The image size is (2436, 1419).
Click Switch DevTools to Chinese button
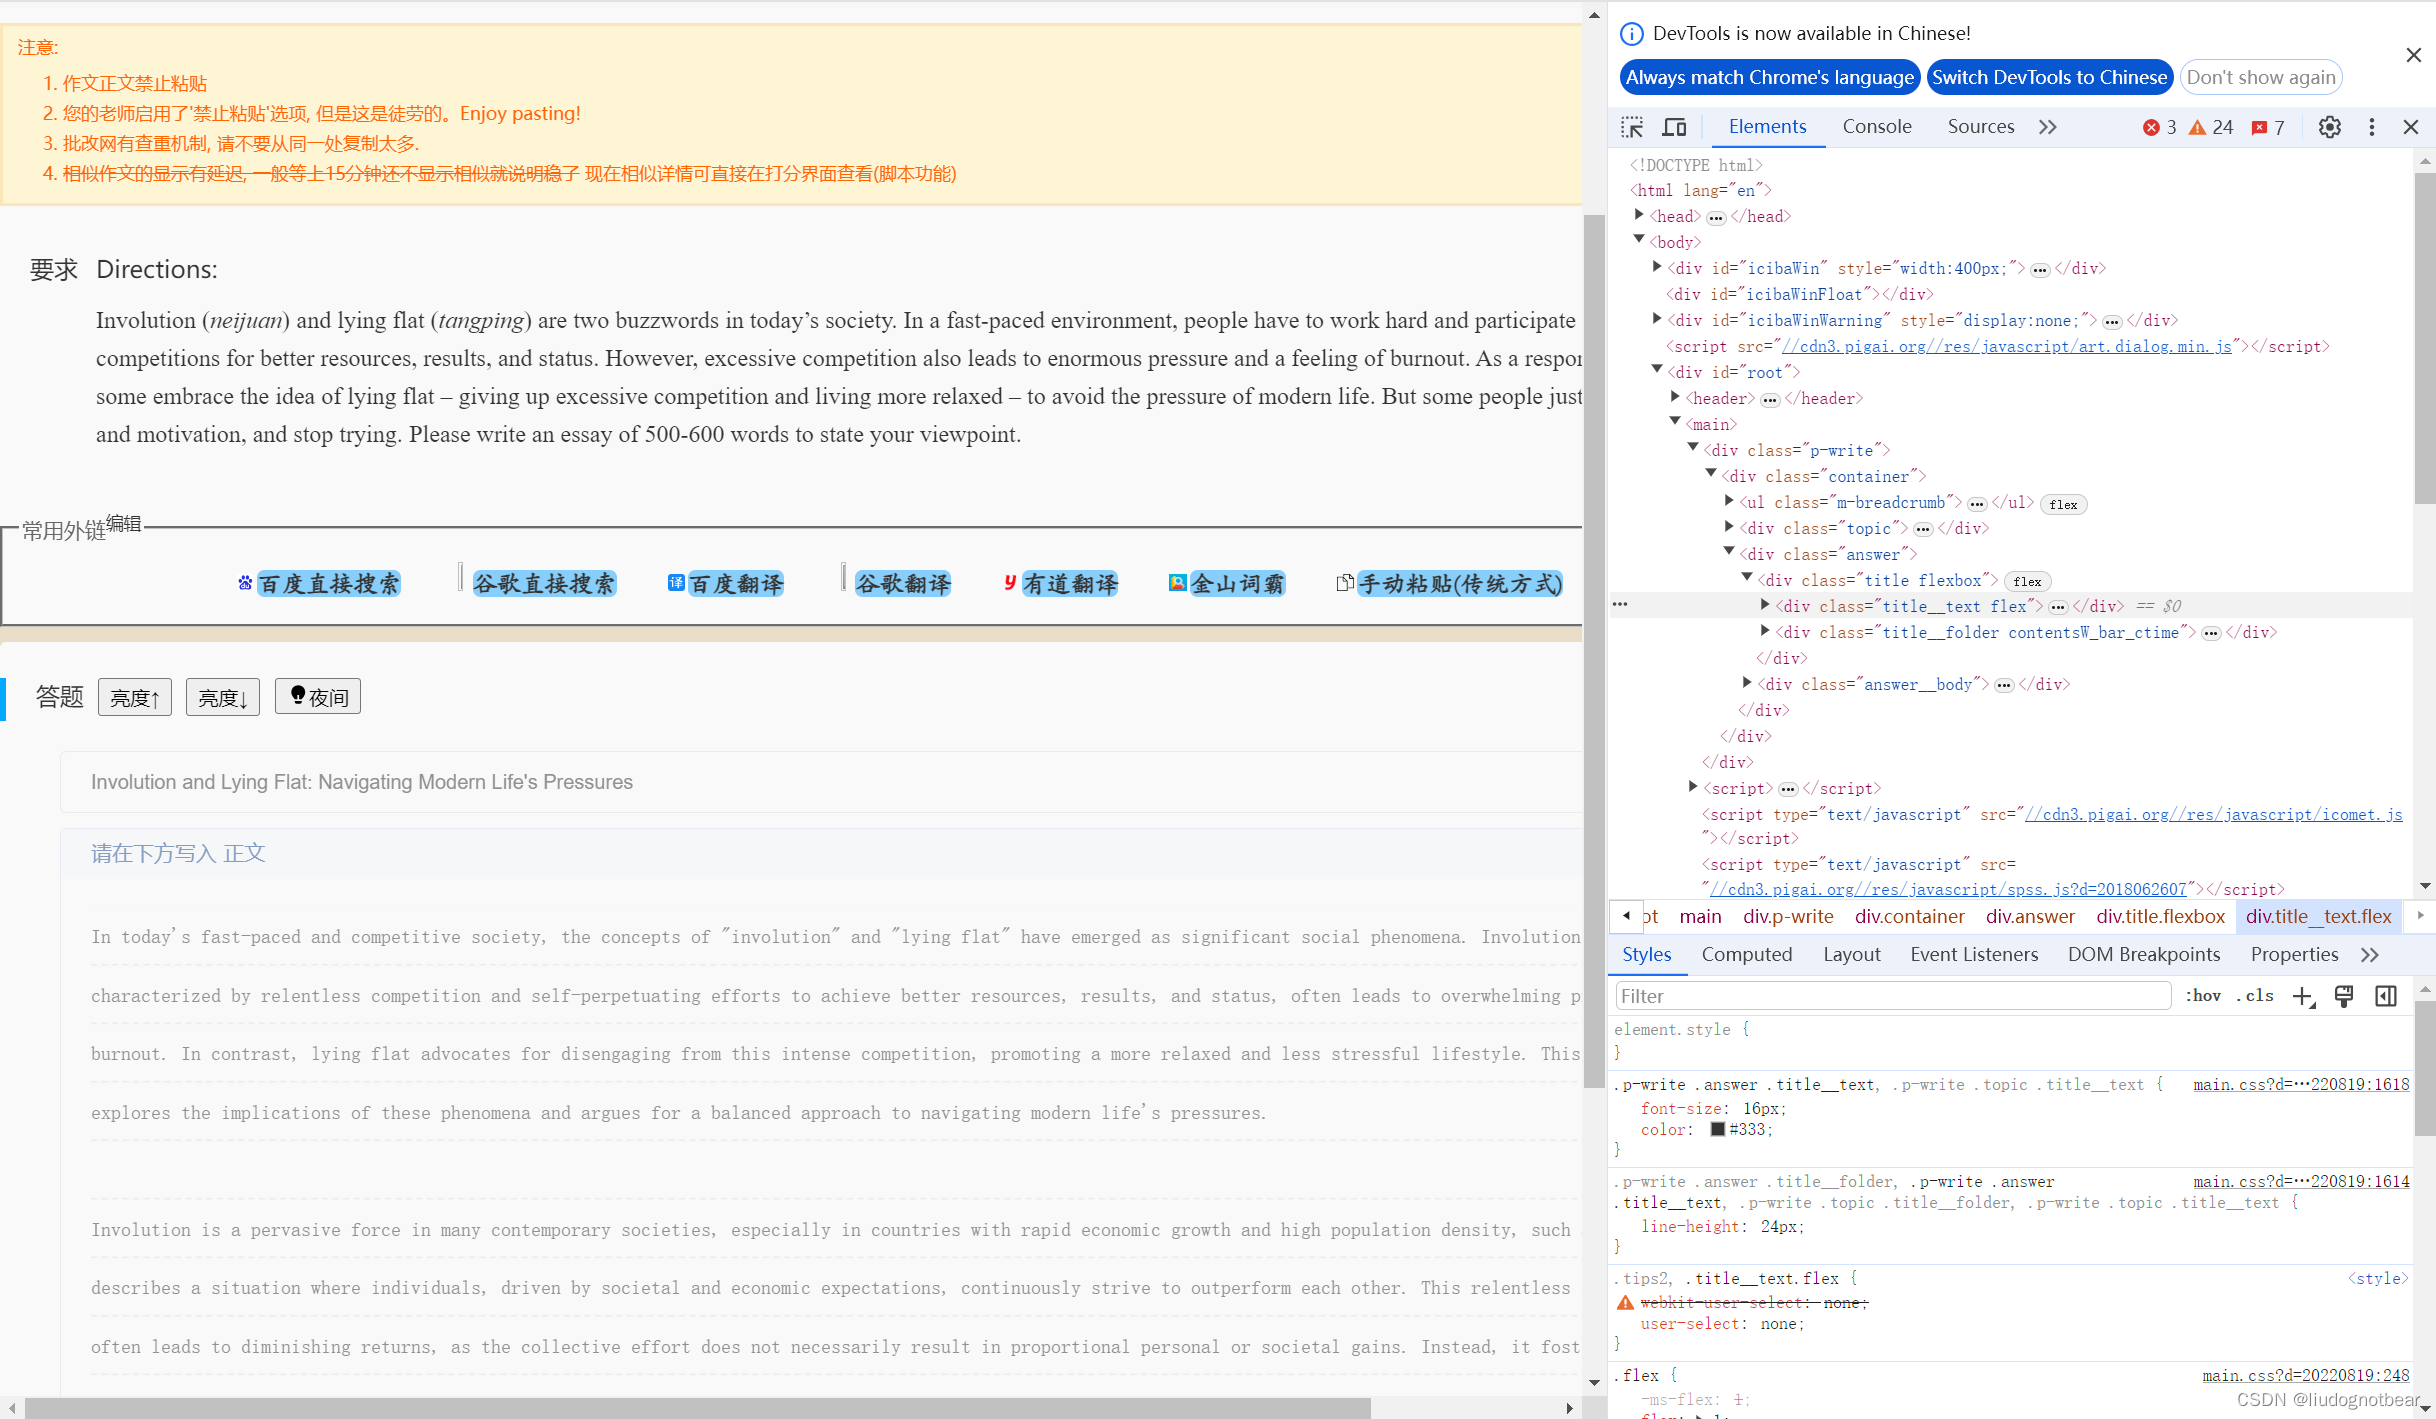(x=2049, y=78)
